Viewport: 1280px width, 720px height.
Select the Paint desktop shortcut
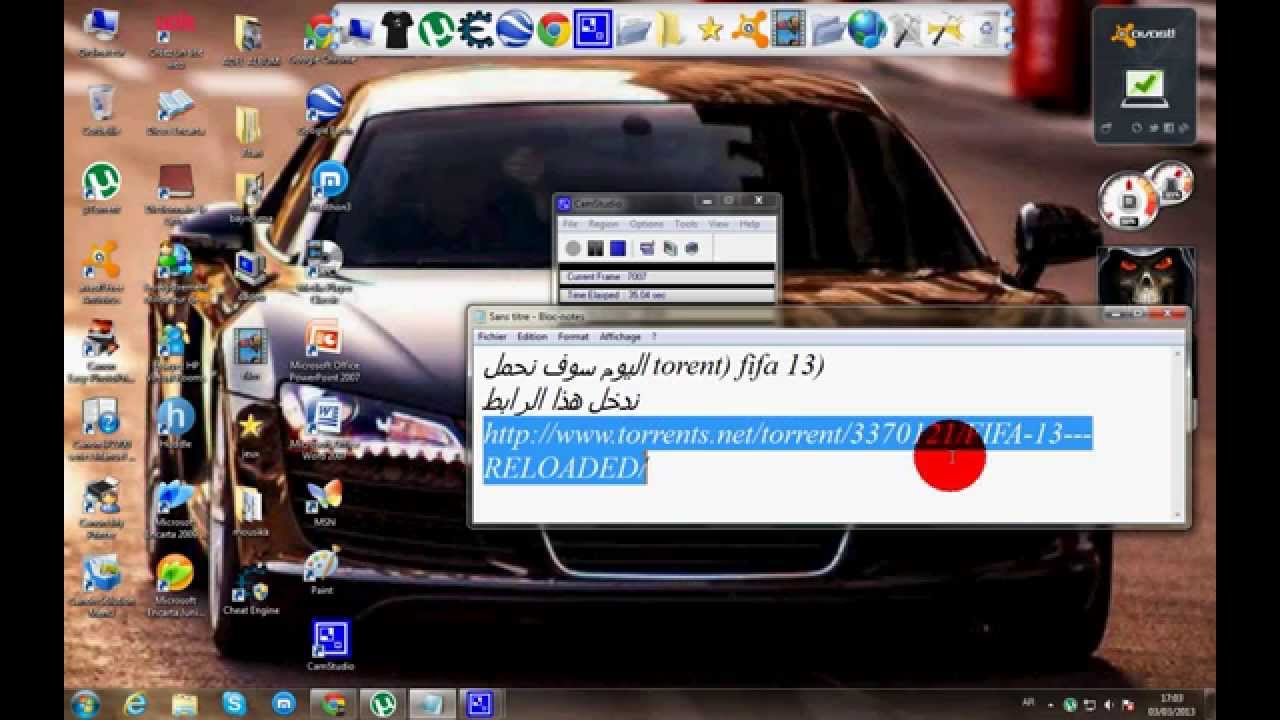pyautogui.click(x=322, y=572)
